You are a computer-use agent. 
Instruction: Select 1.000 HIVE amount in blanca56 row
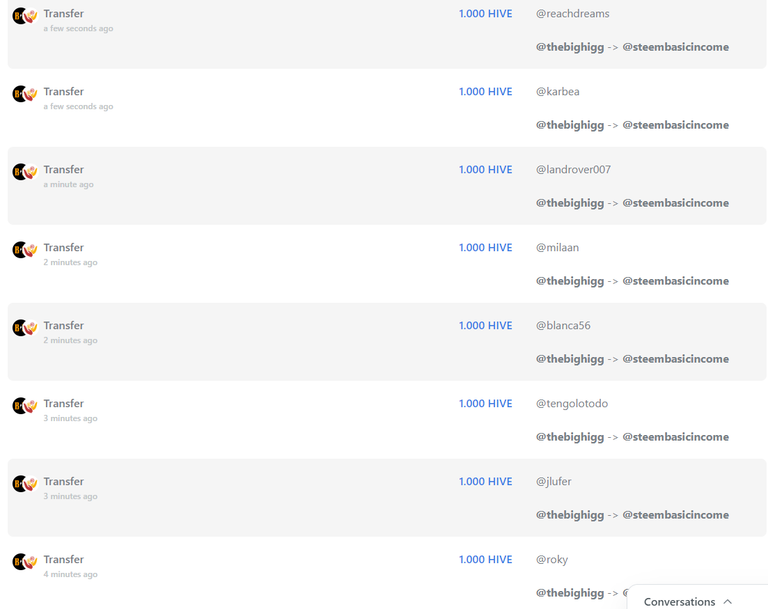tap(485, 325)
